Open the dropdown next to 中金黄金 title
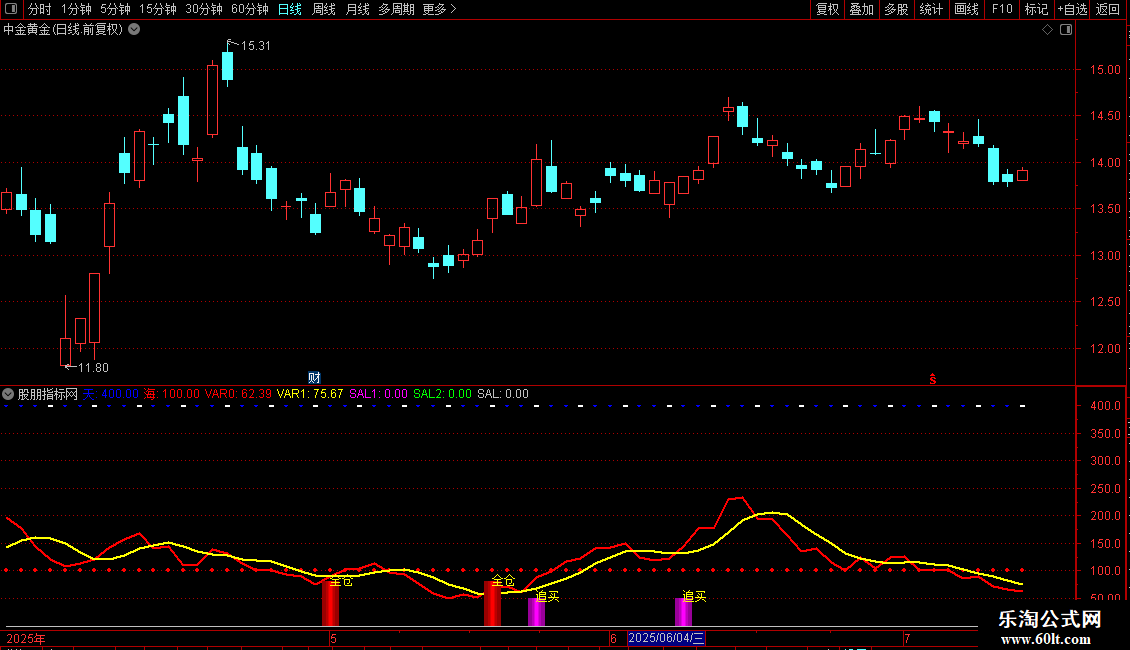This screenshot has height=650, width=1130. click(x=134, y=30)
